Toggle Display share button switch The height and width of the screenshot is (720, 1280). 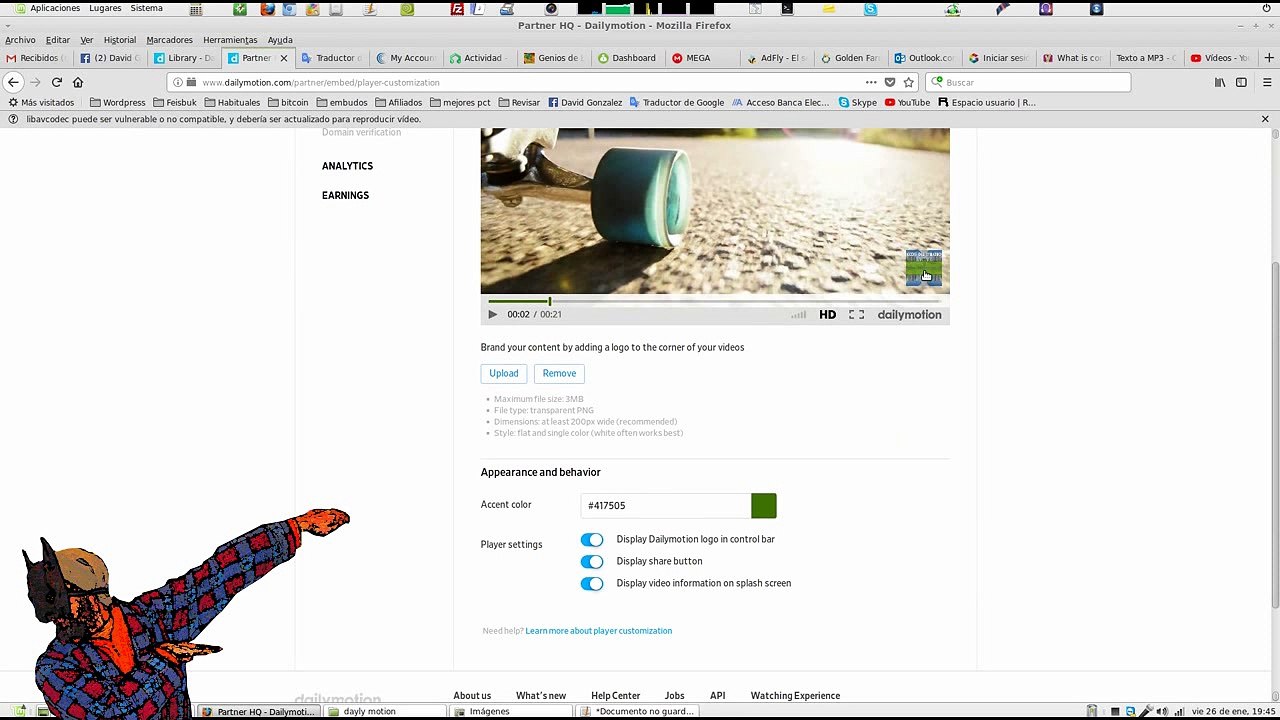pos(592,561)
